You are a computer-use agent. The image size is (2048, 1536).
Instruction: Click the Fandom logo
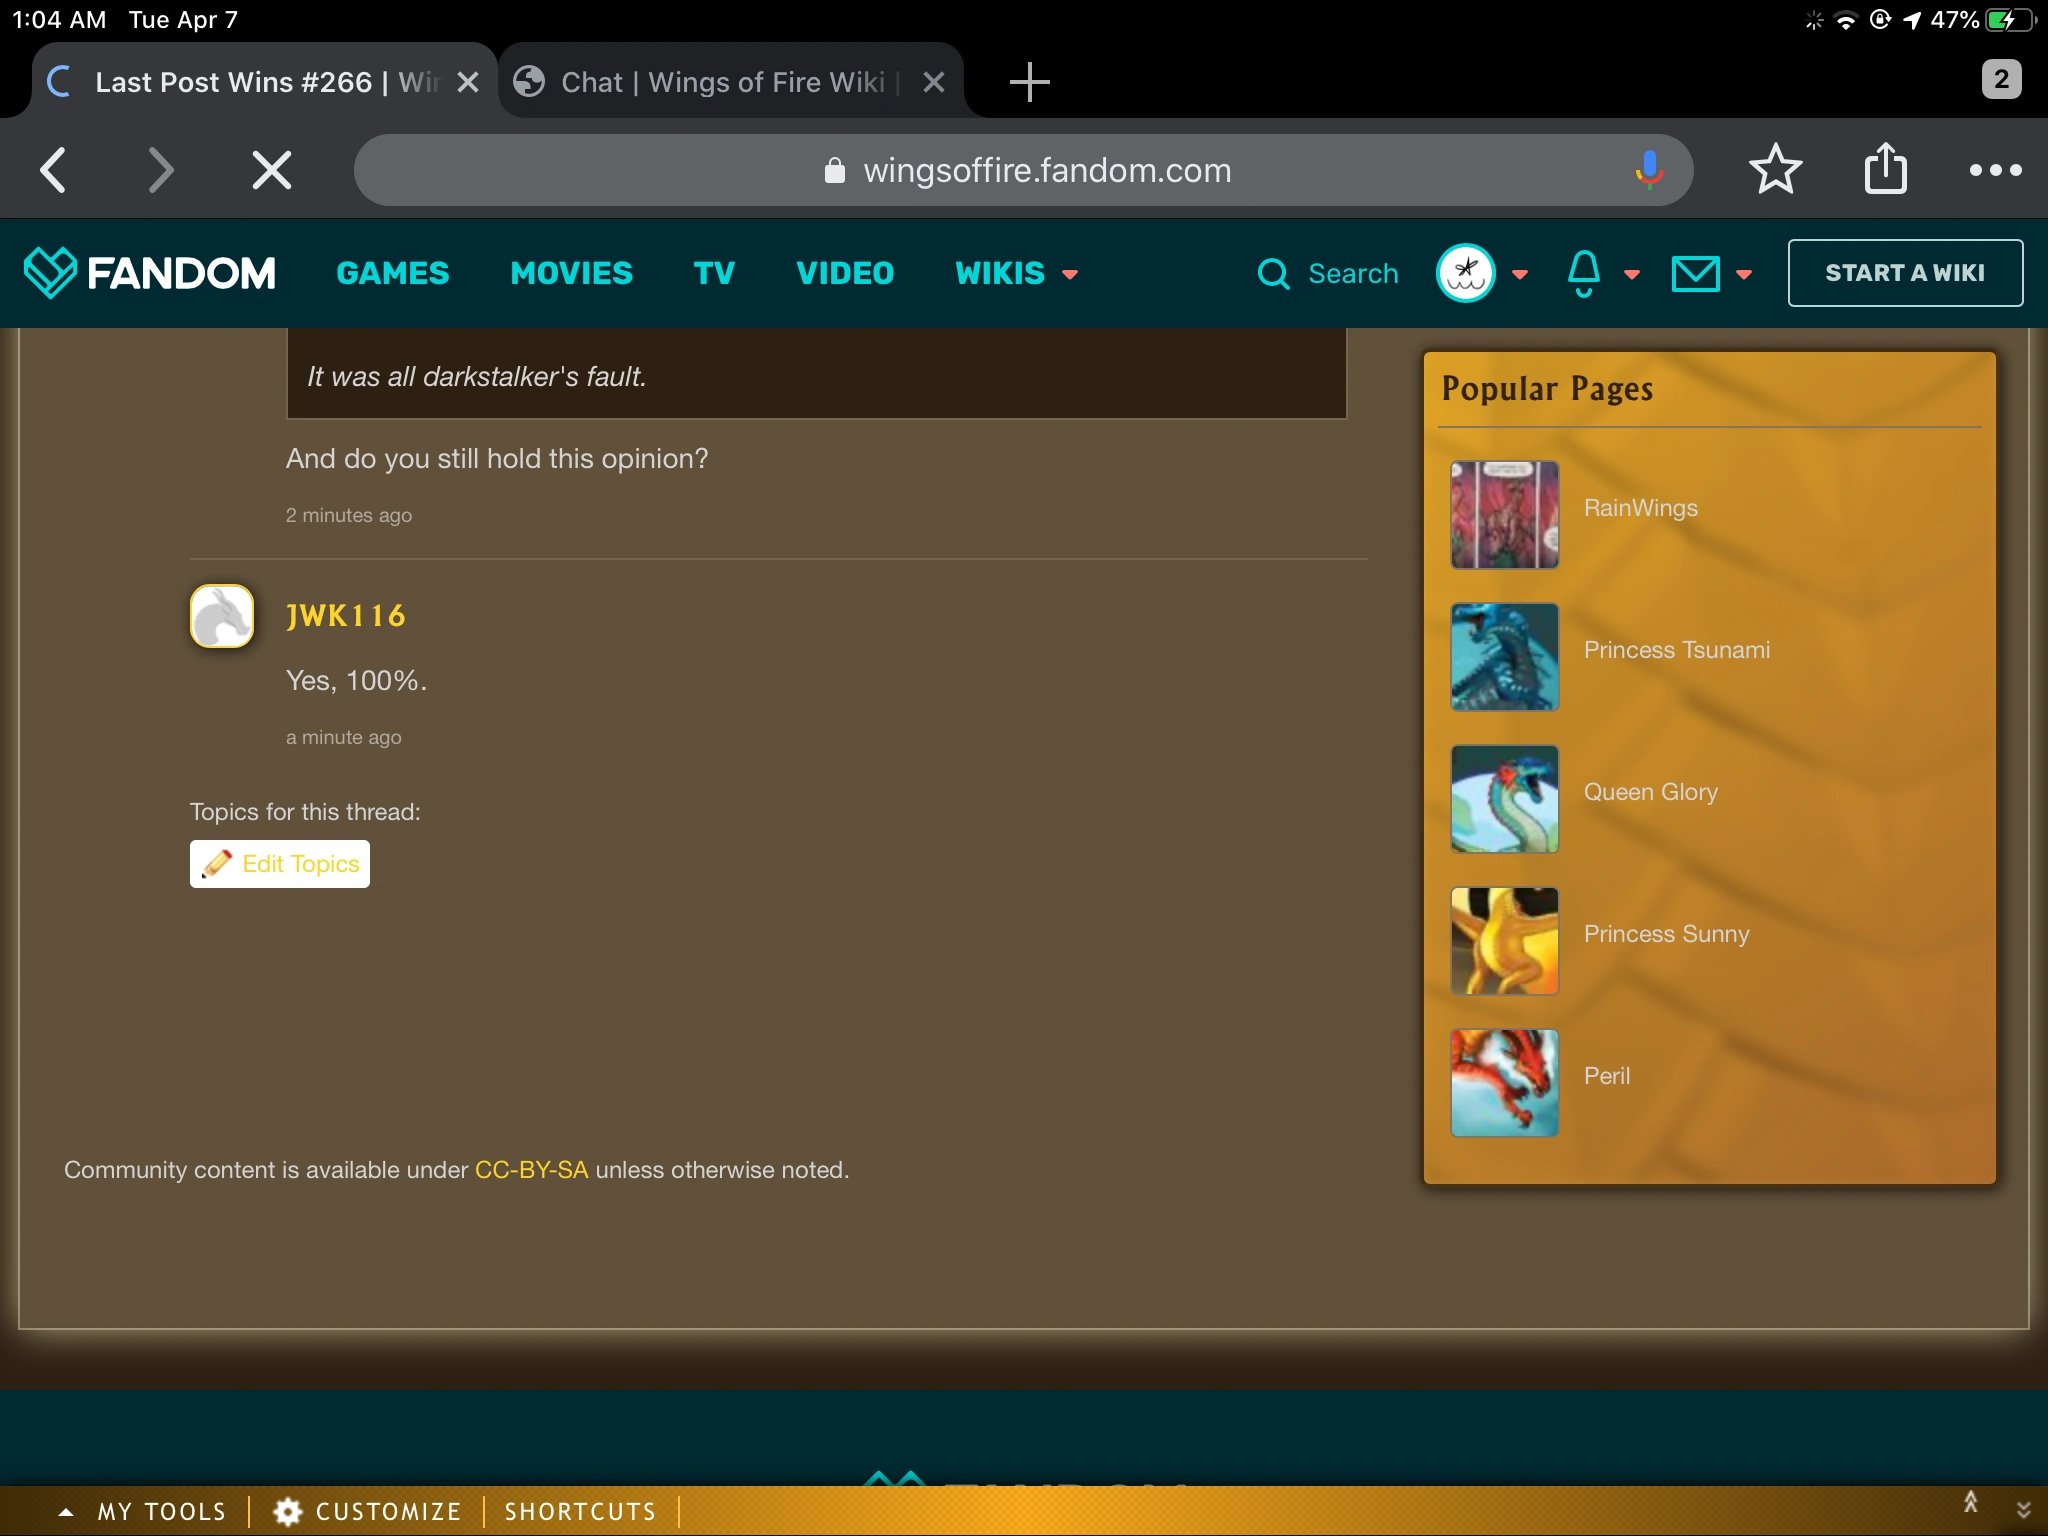[150, 273]
